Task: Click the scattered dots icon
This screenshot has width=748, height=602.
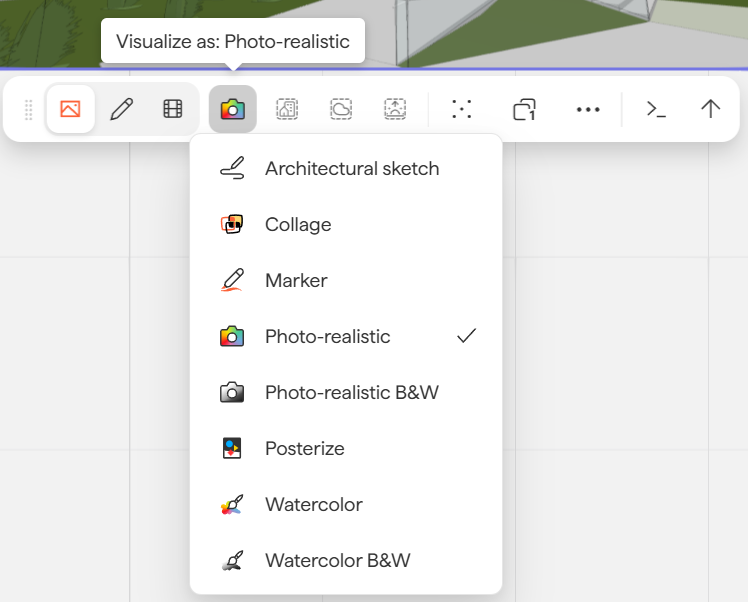Action: click(x=461, y=109)
